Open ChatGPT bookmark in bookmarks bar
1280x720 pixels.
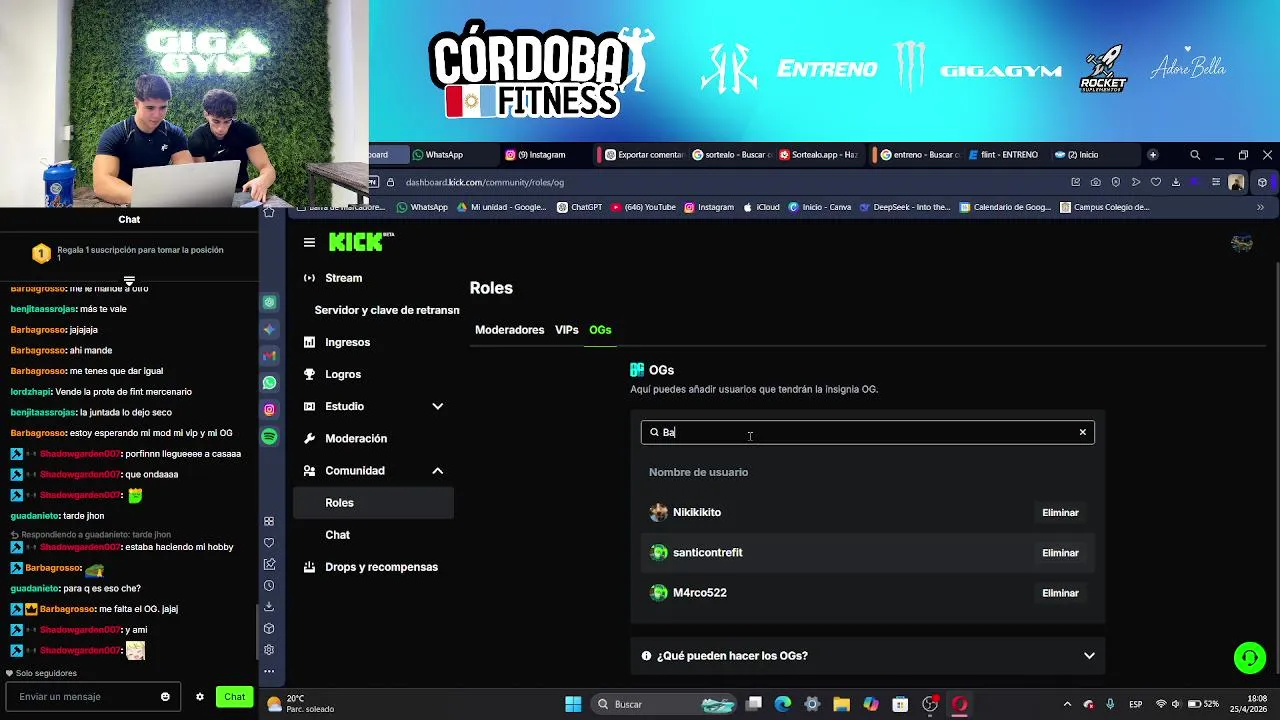tap(579, 207)
